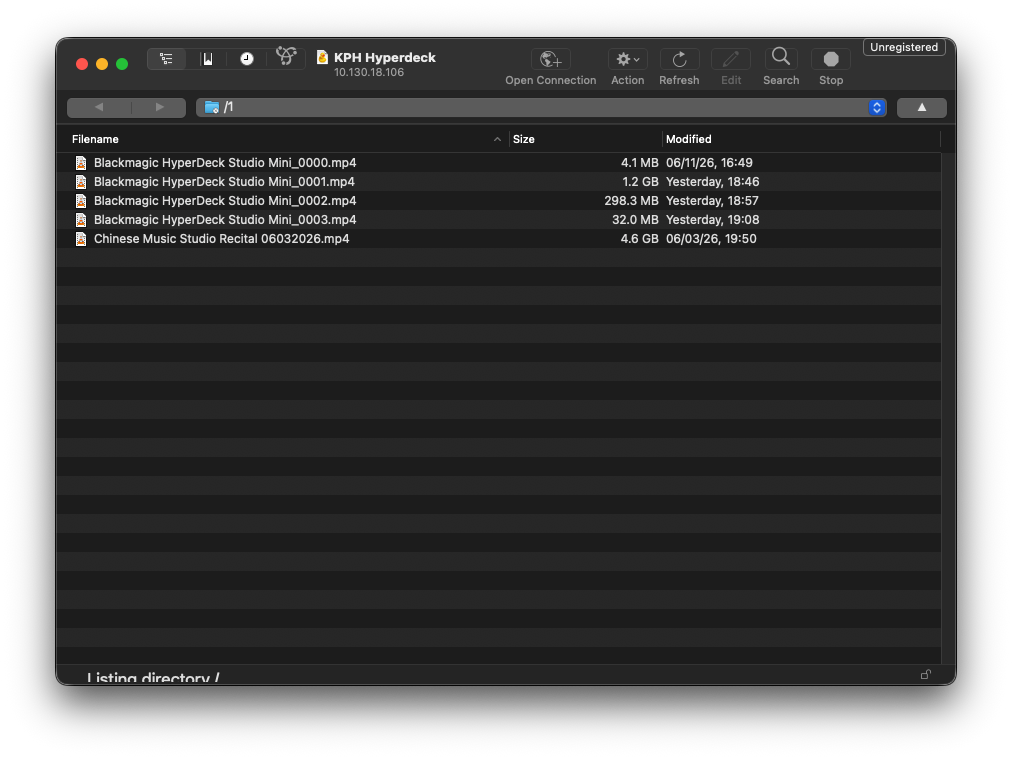Sort files by Size column header
This screenshot has height=759, width=1012.
[523, 139]
